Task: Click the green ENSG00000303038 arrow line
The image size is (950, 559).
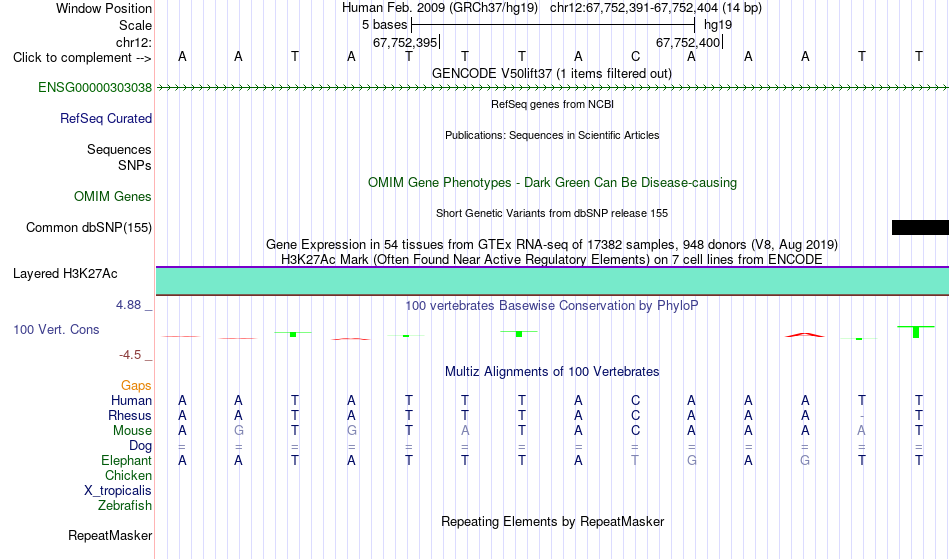Action: click(552, 88)
